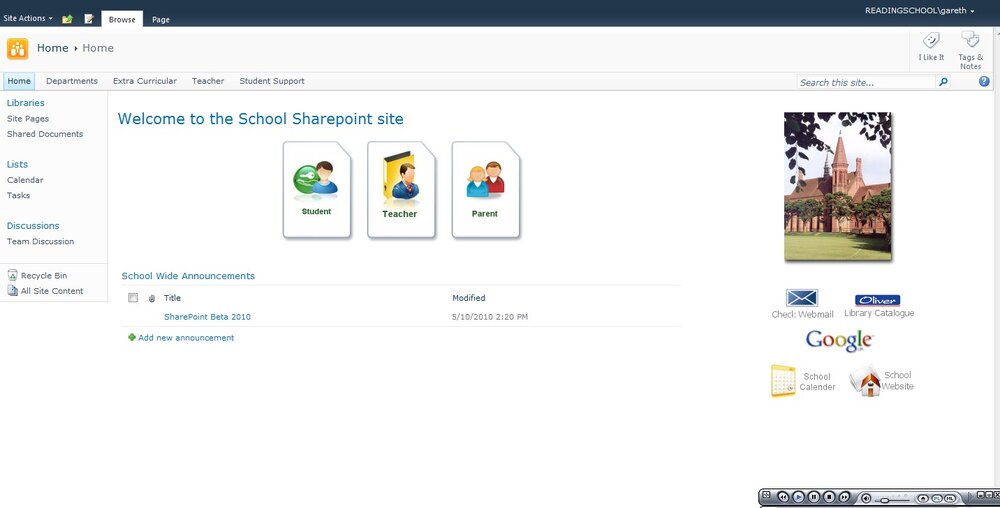Pause the media player
The image size is (1000, 508).
point(814,497)
